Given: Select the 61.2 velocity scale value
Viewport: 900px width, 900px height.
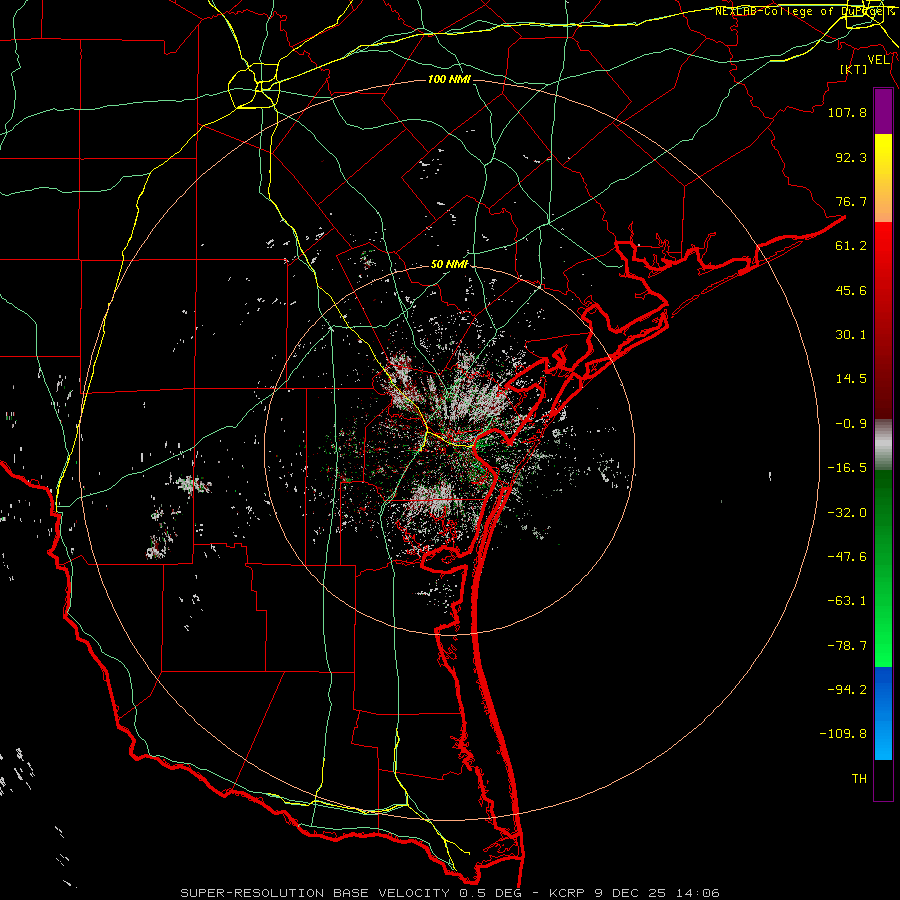Looking at the screenshot, I should point(851,246).
